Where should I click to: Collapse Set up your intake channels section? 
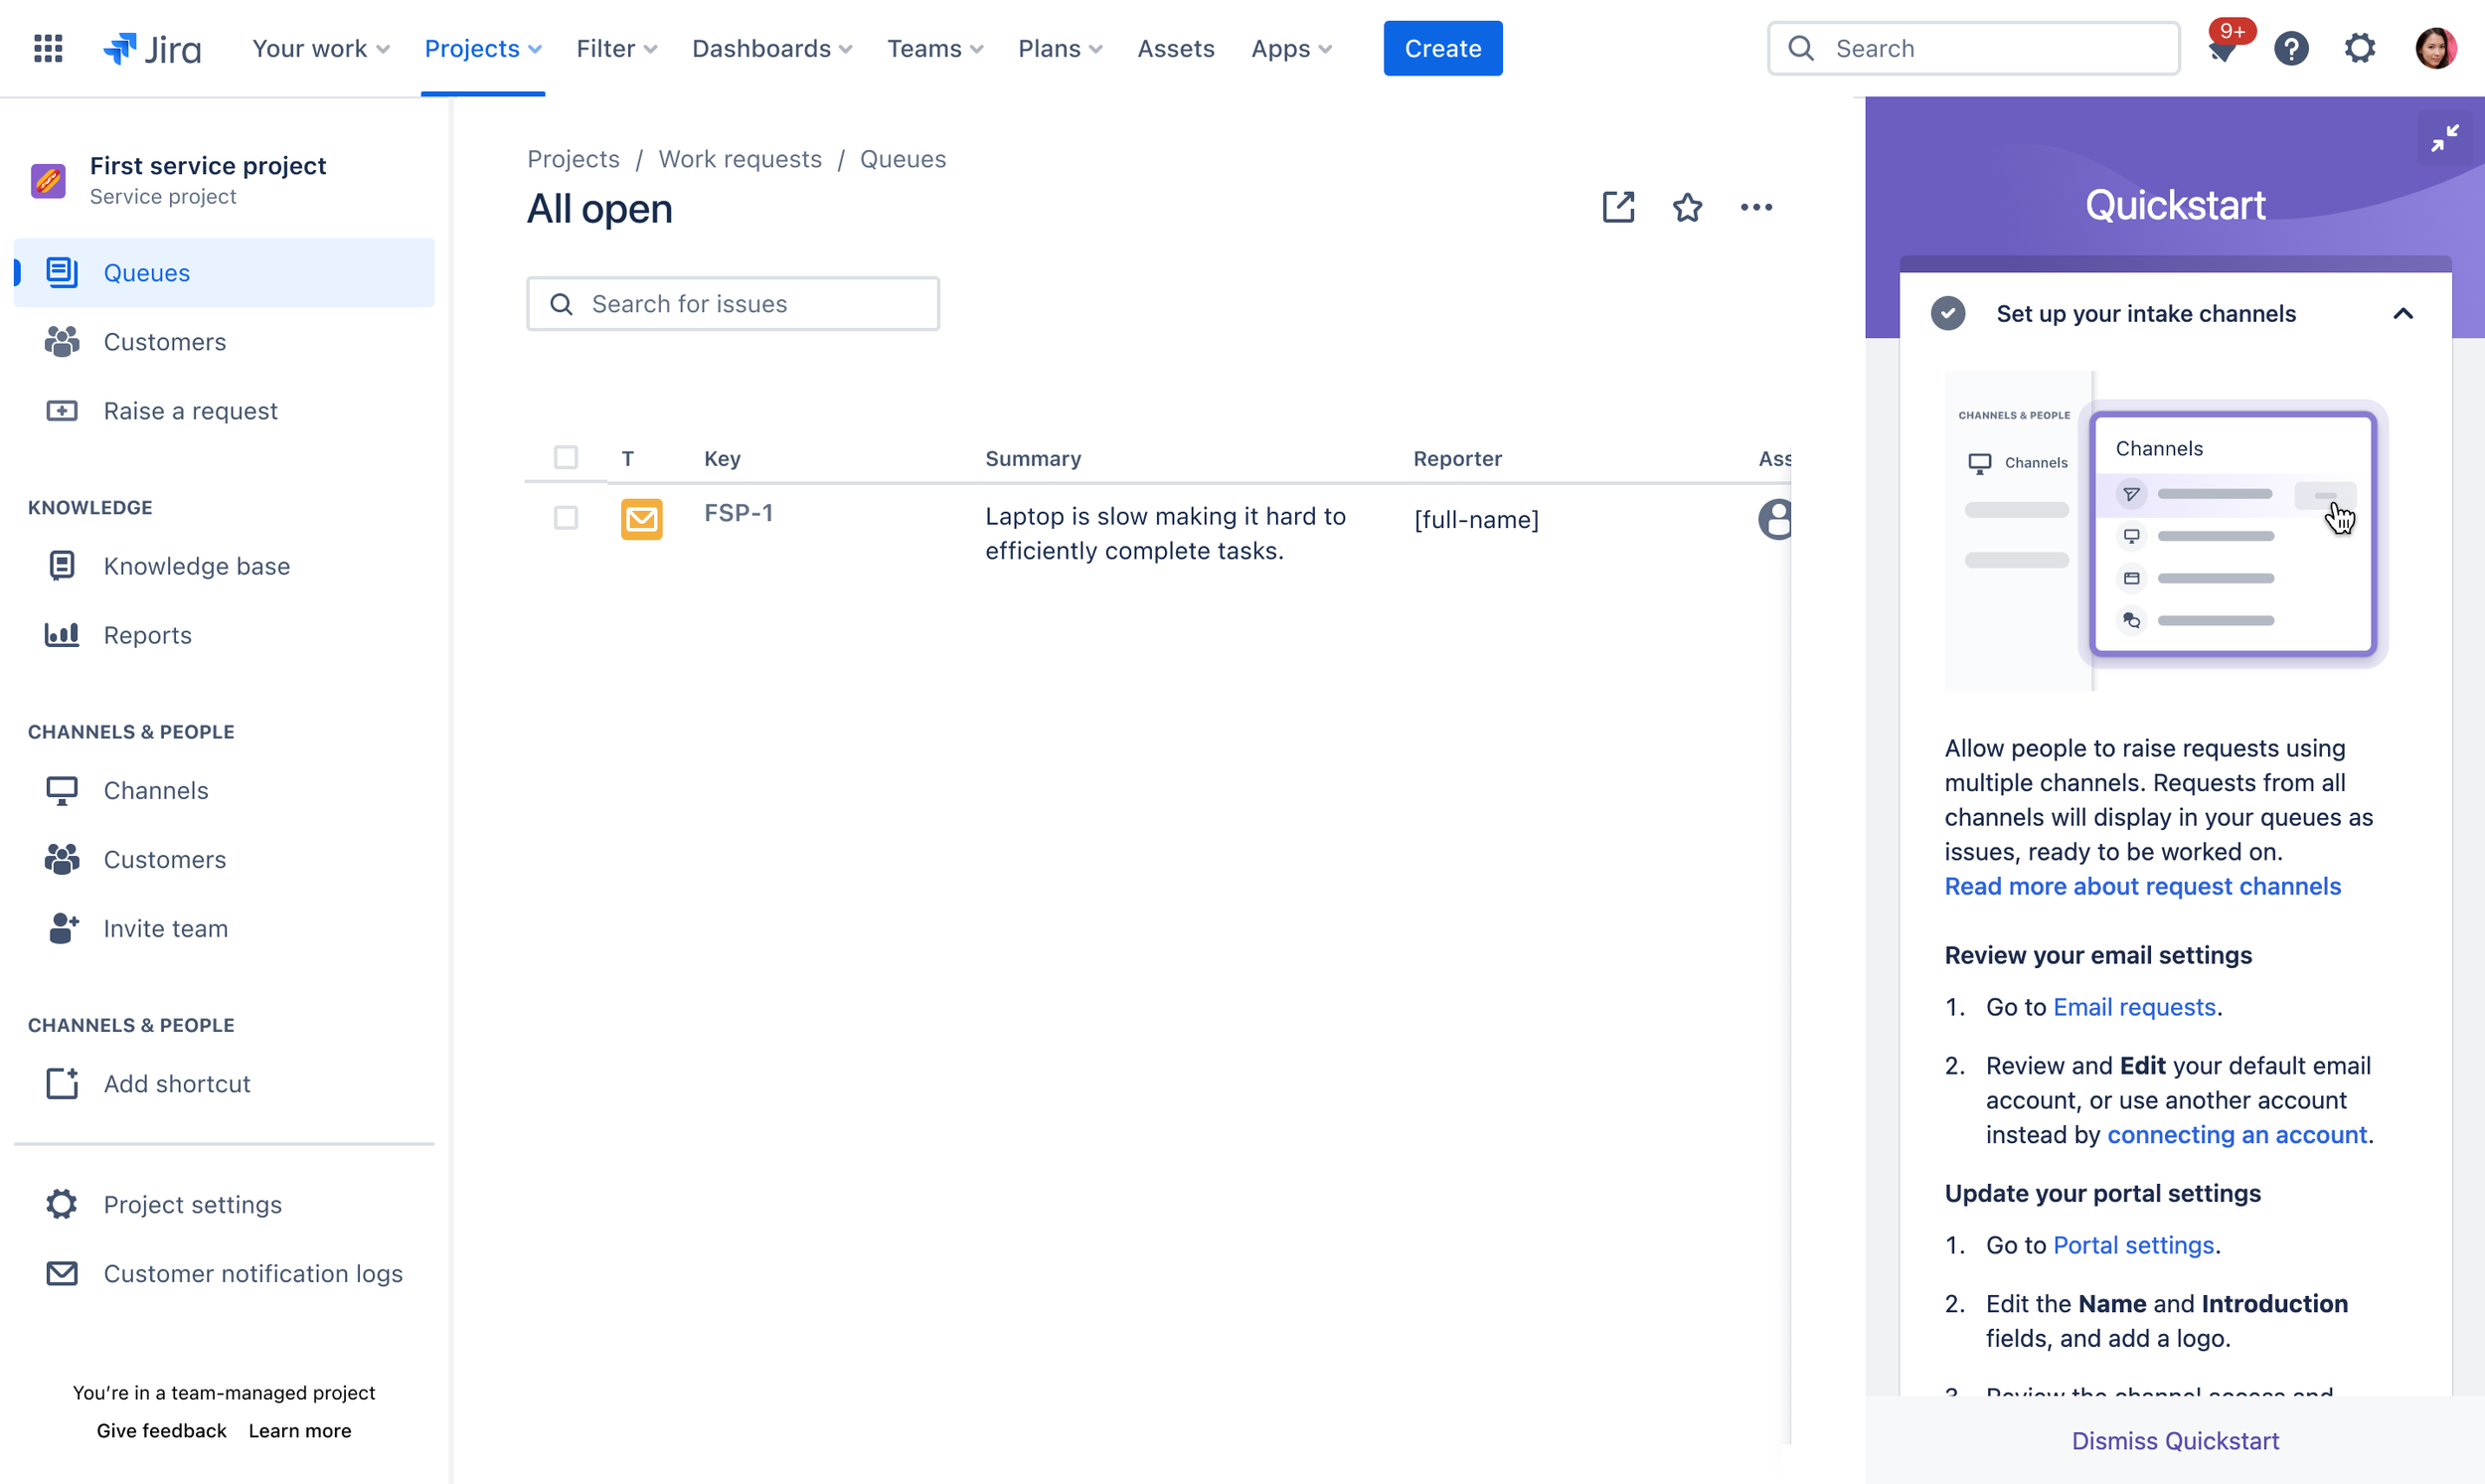coord(2402,314)
